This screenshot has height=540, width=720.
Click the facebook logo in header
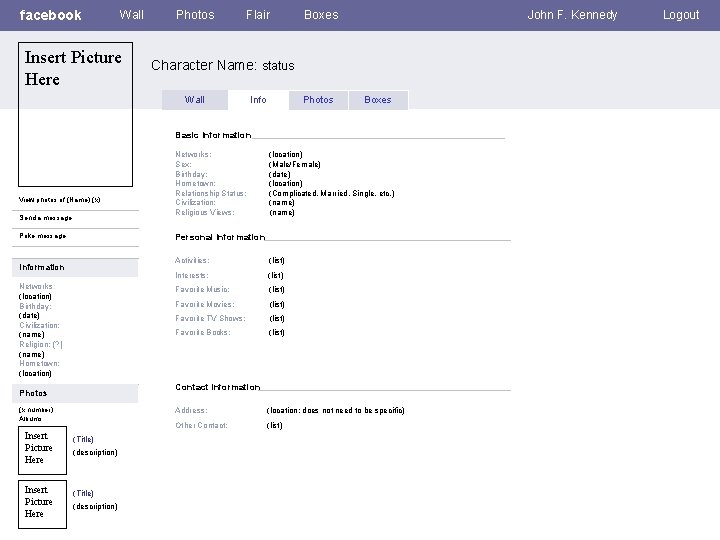50,15
